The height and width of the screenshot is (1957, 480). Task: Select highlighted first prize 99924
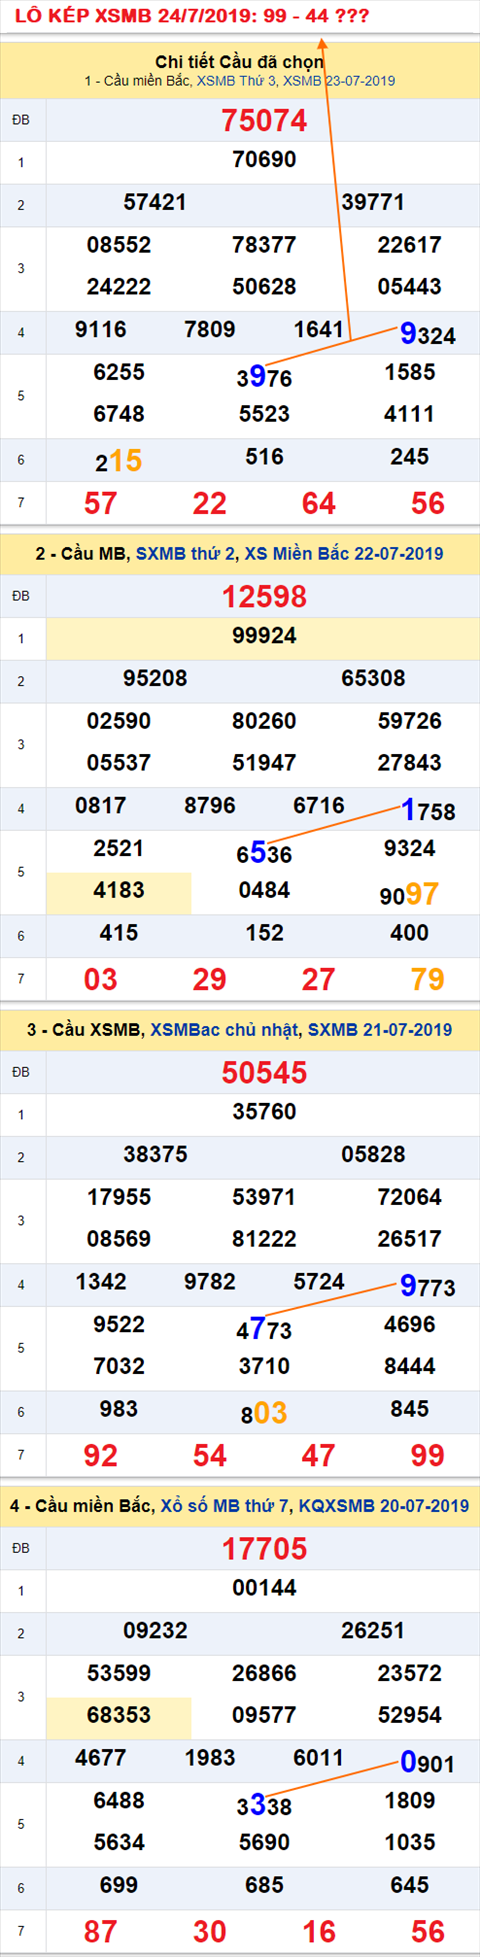click(264, 636)
